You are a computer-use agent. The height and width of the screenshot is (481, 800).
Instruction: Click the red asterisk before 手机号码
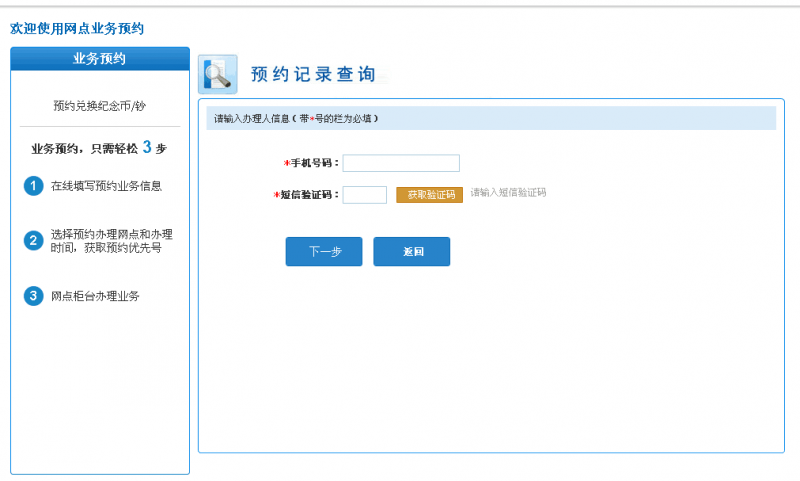pos(286,163)
